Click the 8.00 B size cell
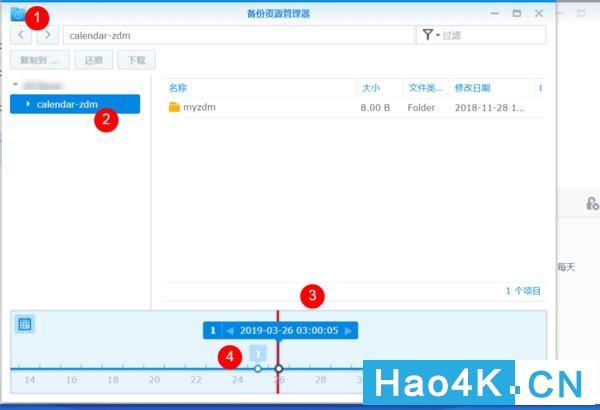Image resolution: width=600 pixels, height=410 pixels. click(x=375, y=108)
